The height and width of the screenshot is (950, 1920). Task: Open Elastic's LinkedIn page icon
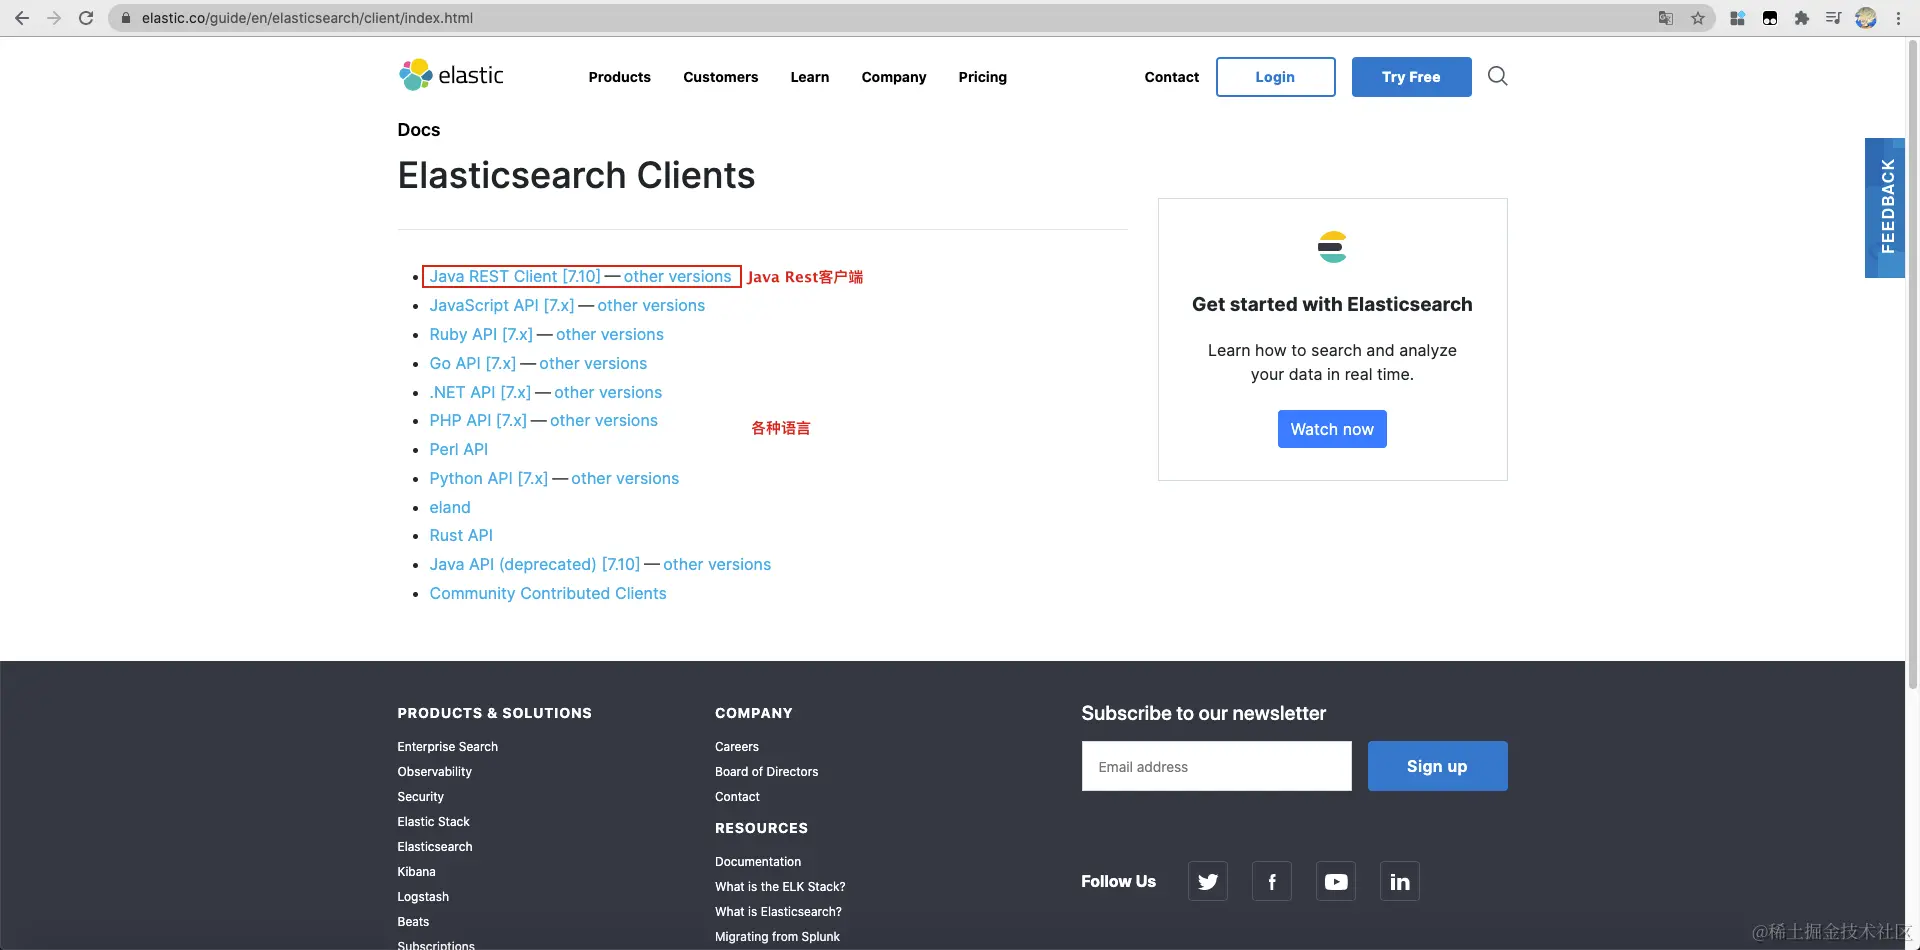pos(1400,881)
